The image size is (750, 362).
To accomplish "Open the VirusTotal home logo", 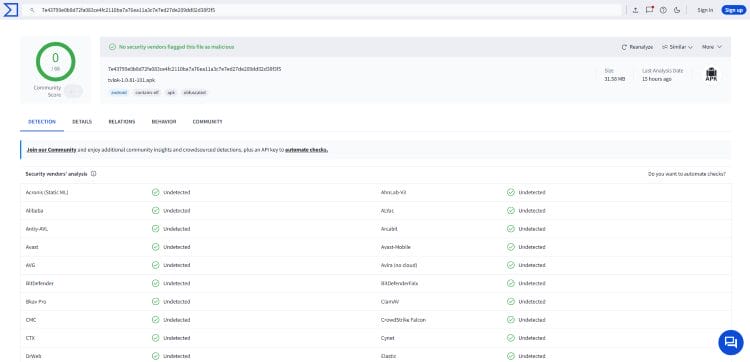I will (x=11, y=10).
